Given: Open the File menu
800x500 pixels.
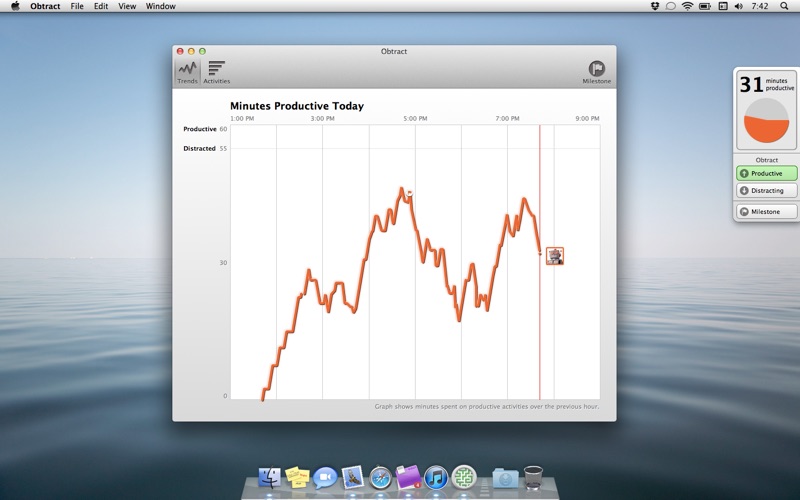Looking at the screenshot, I should (x=77, y=6).
